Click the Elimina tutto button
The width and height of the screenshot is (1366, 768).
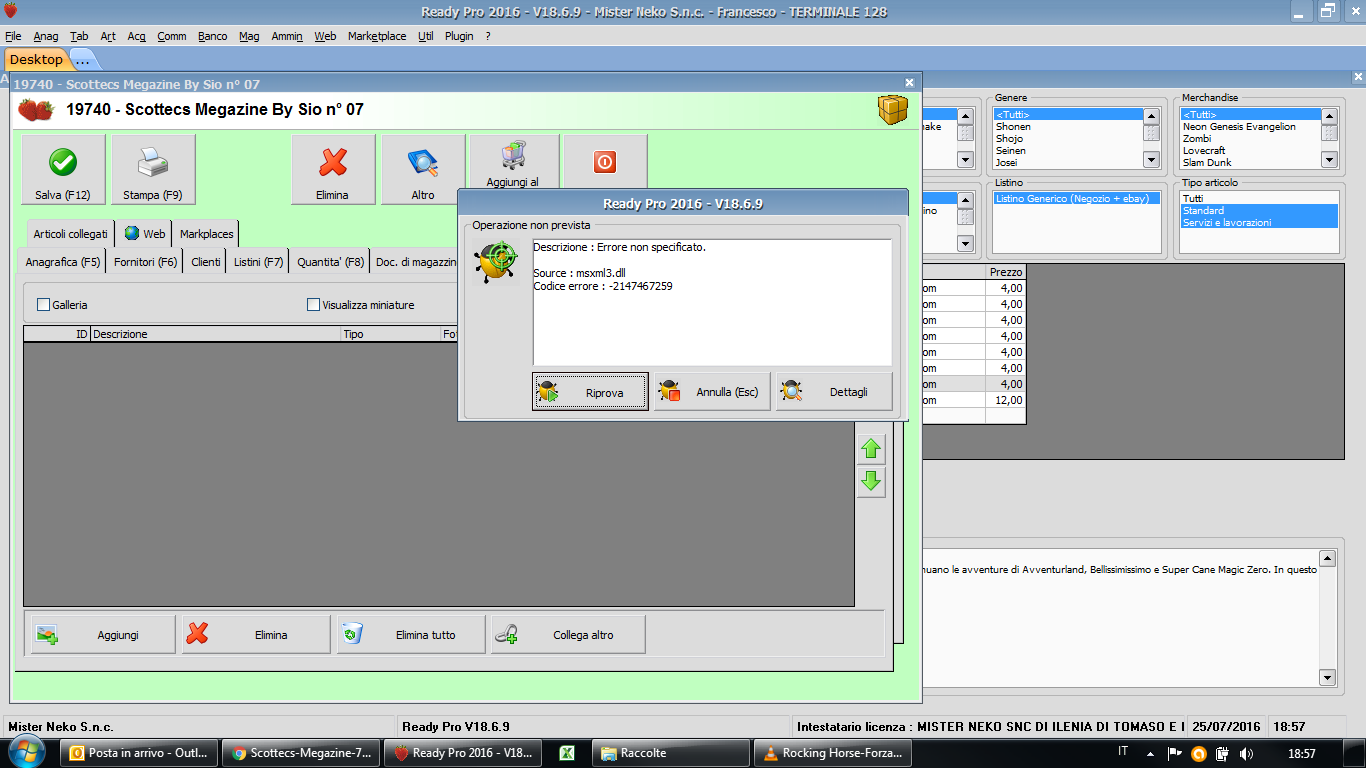point(410,634)
